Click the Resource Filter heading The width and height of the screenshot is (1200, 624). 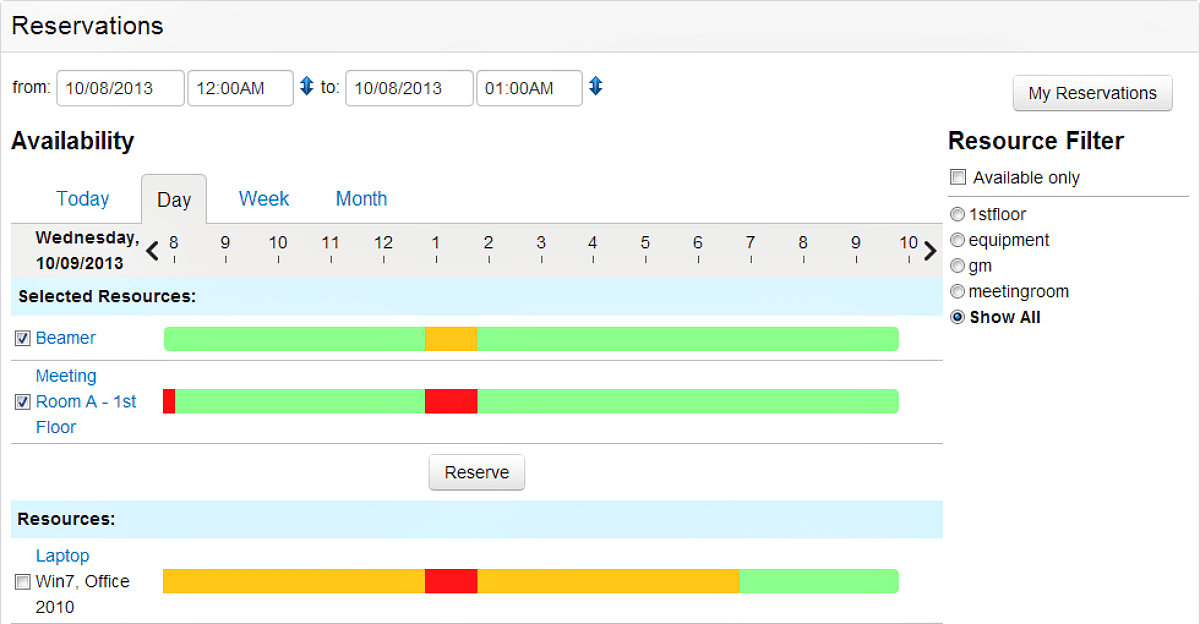(x=1036, y=141)
